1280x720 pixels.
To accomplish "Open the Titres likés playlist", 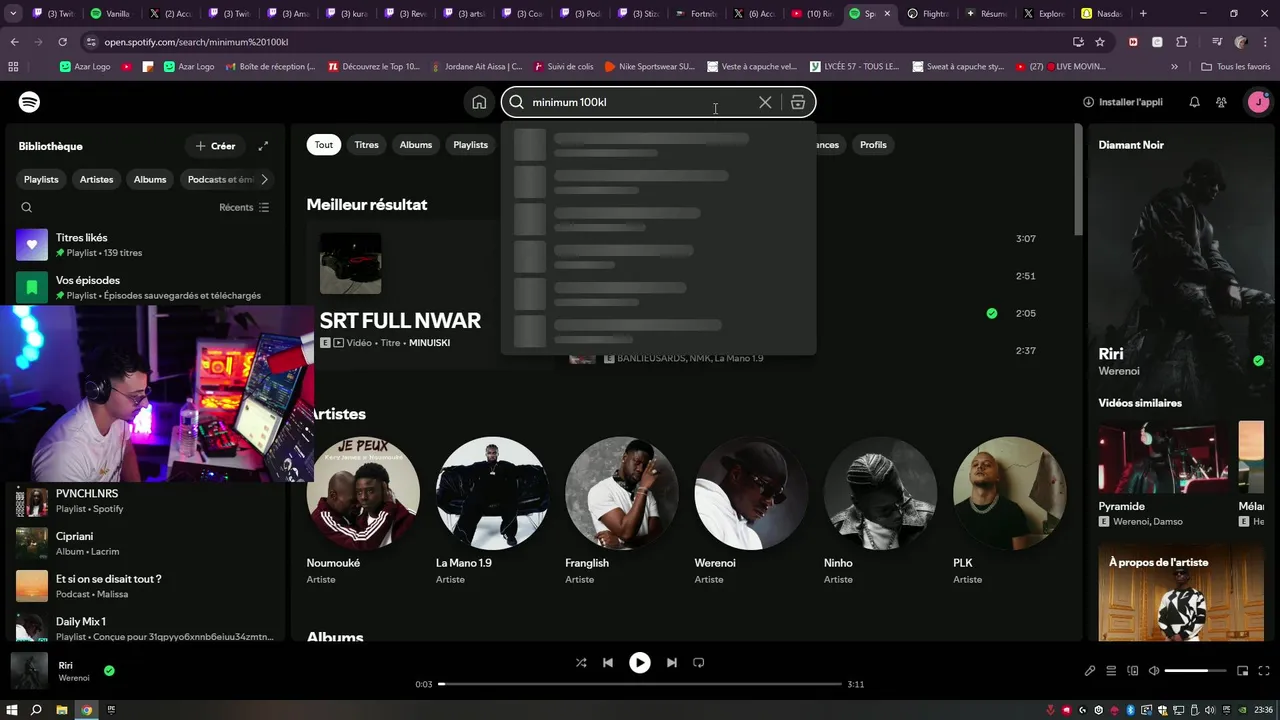I will 145,245.
